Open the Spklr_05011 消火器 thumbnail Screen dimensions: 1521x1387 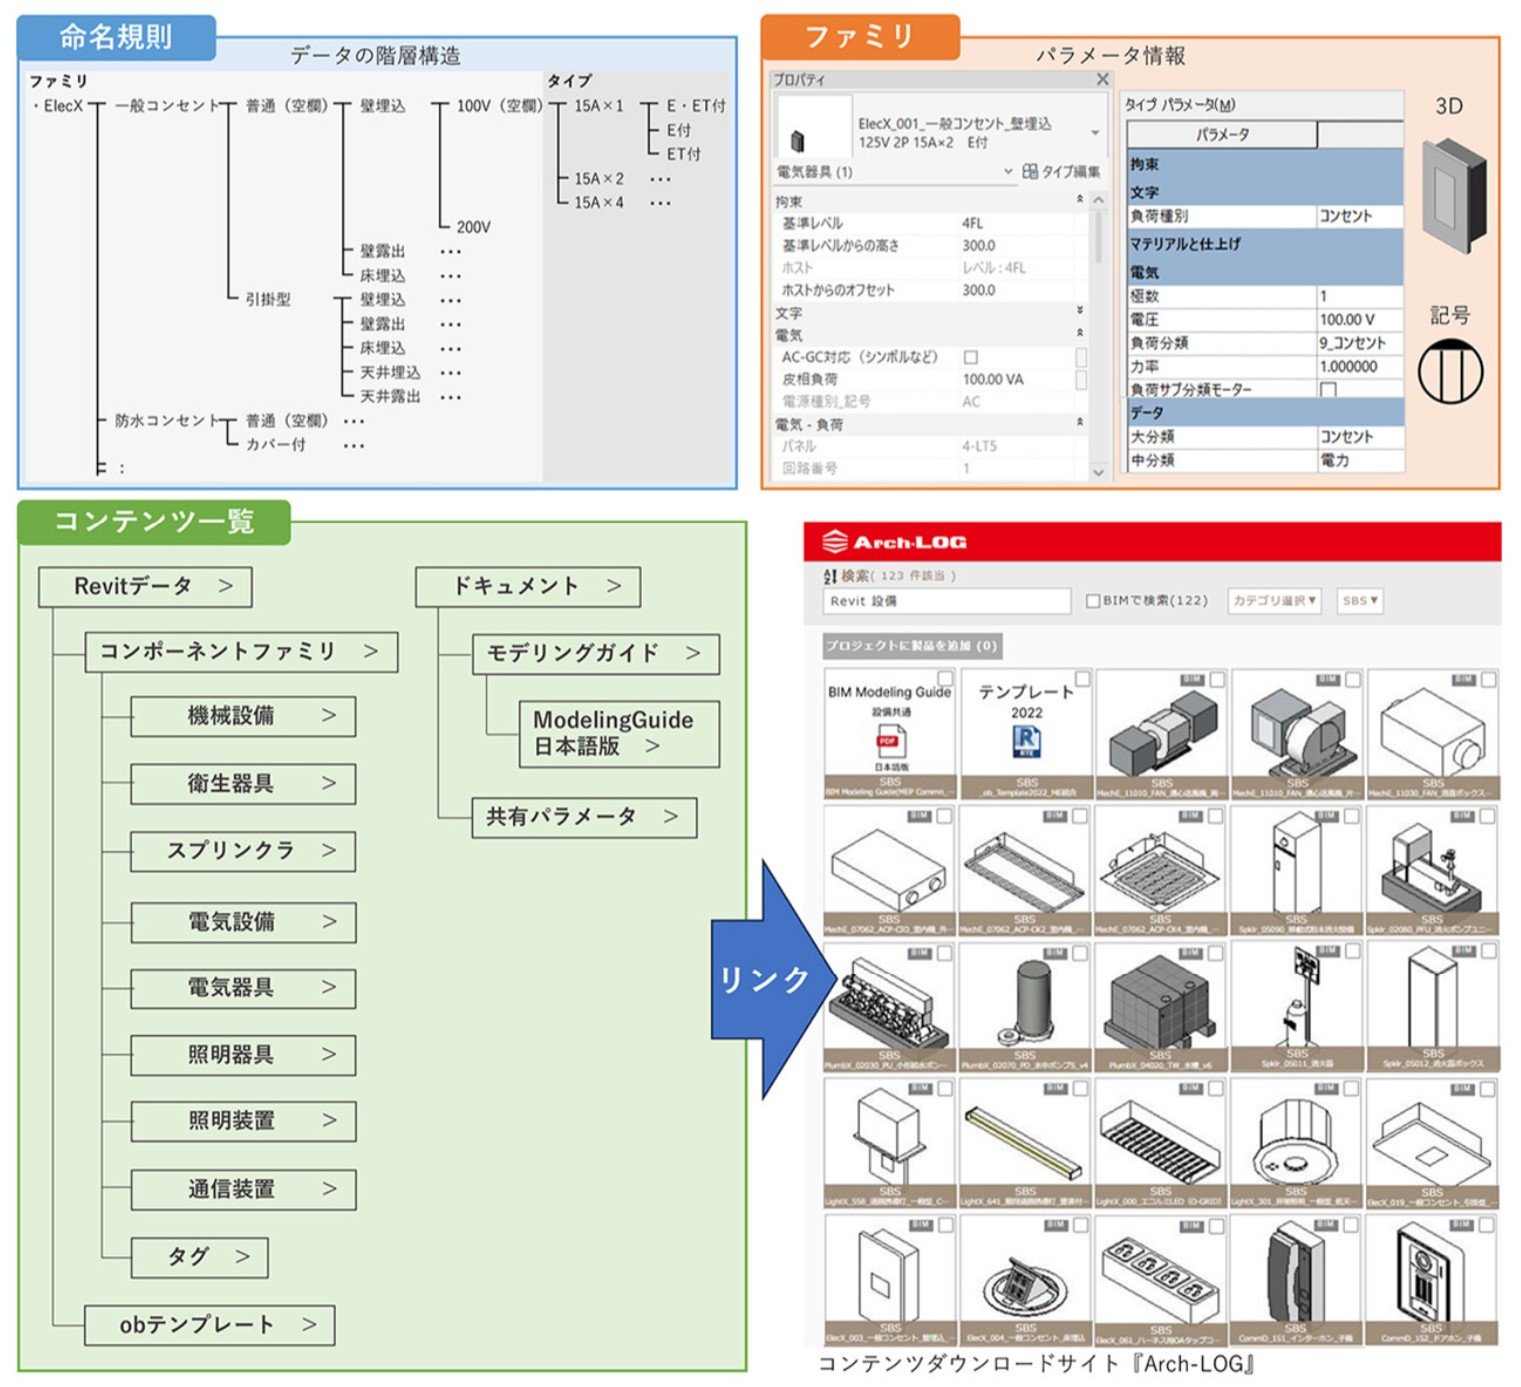tap(1297, 1007)
